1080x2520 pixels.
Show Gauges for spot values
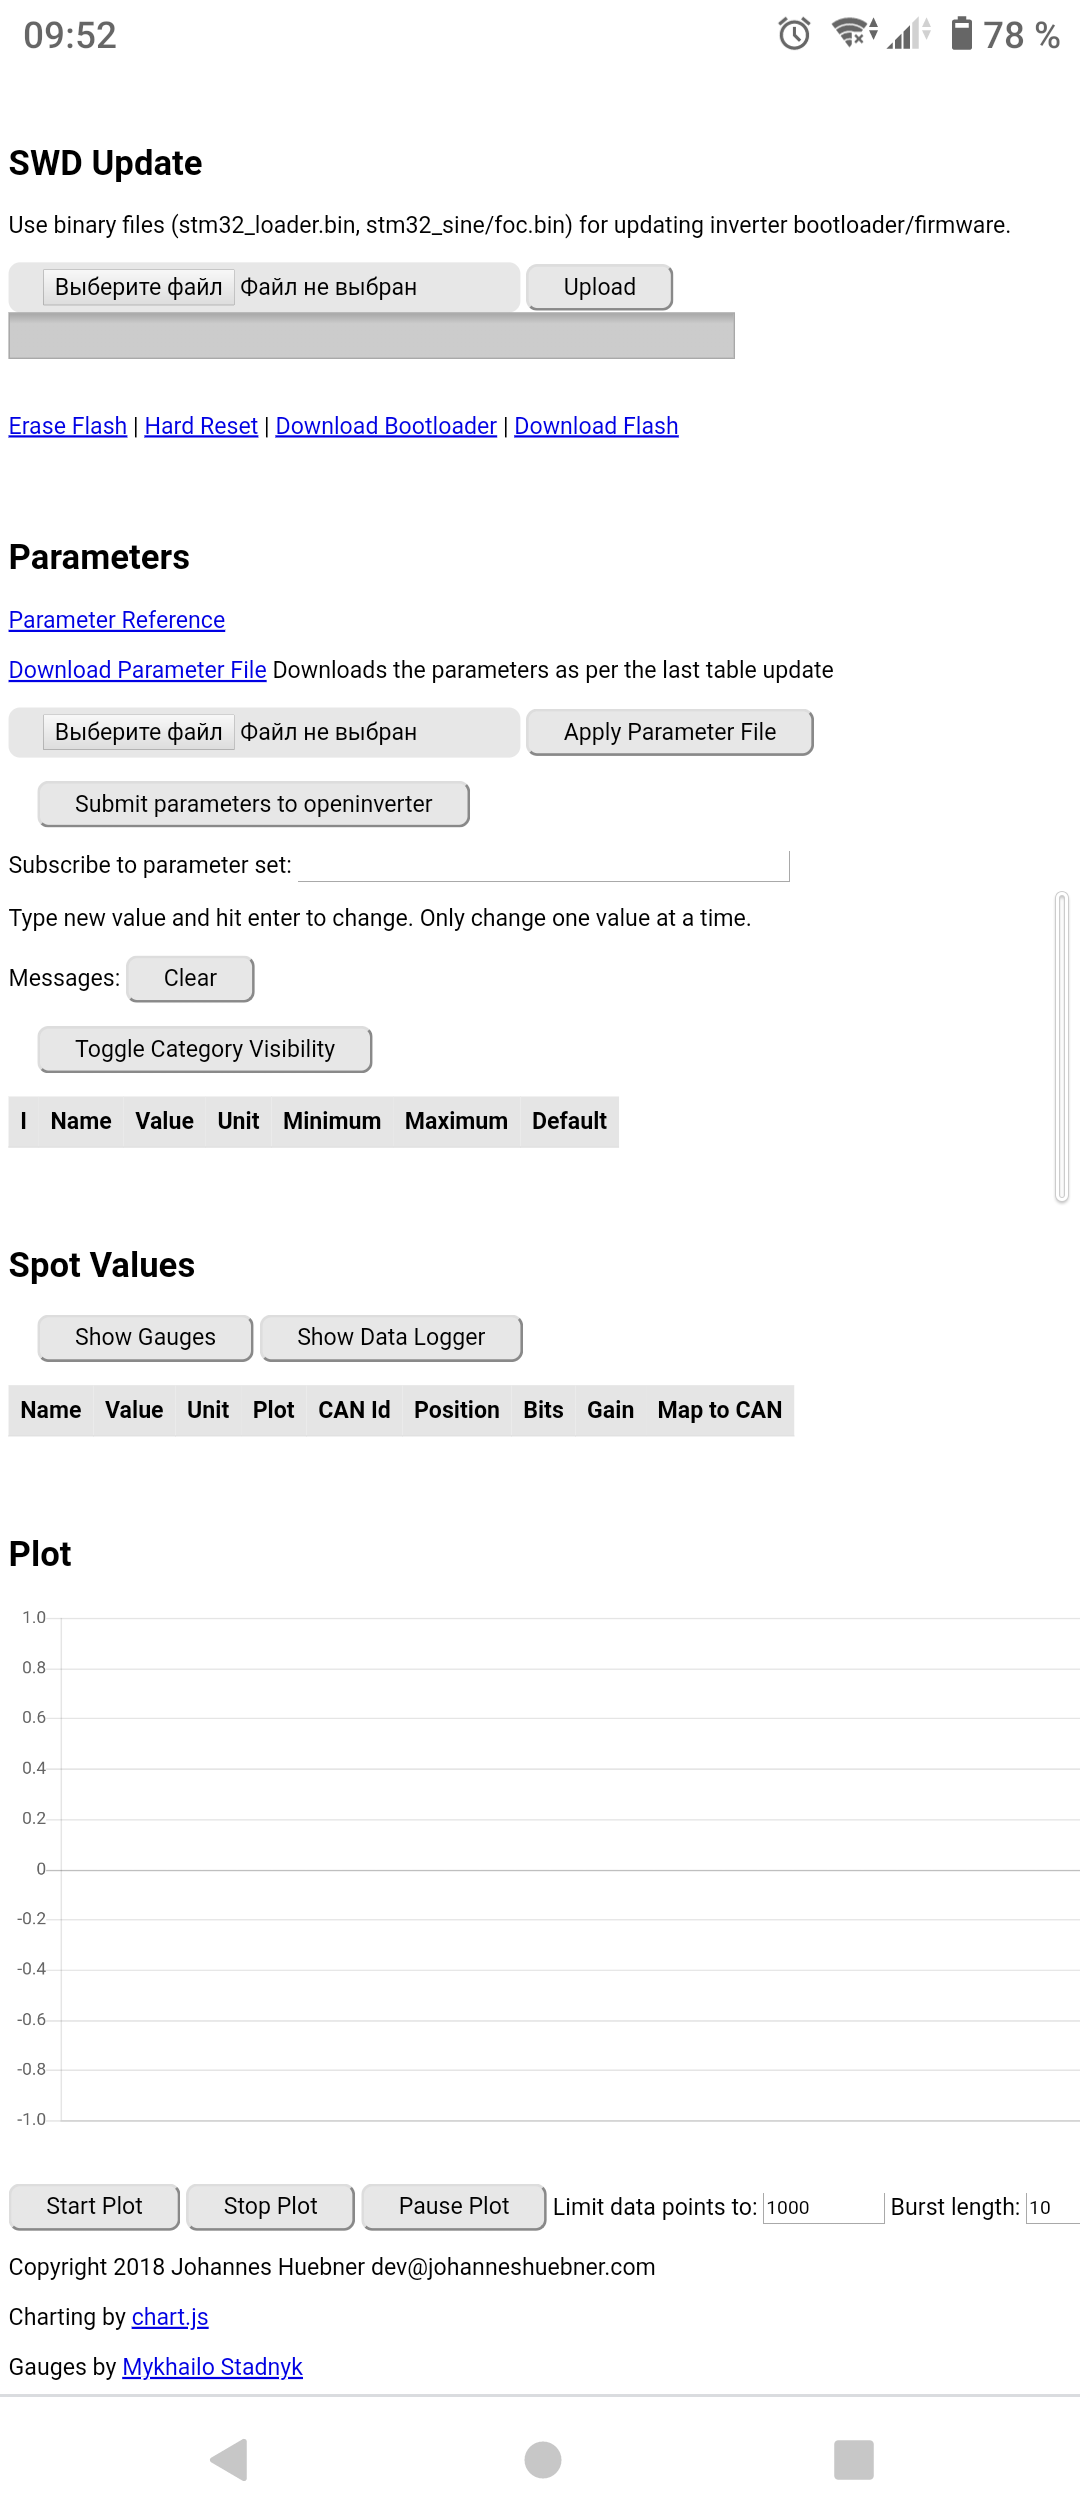[145, 1337]
